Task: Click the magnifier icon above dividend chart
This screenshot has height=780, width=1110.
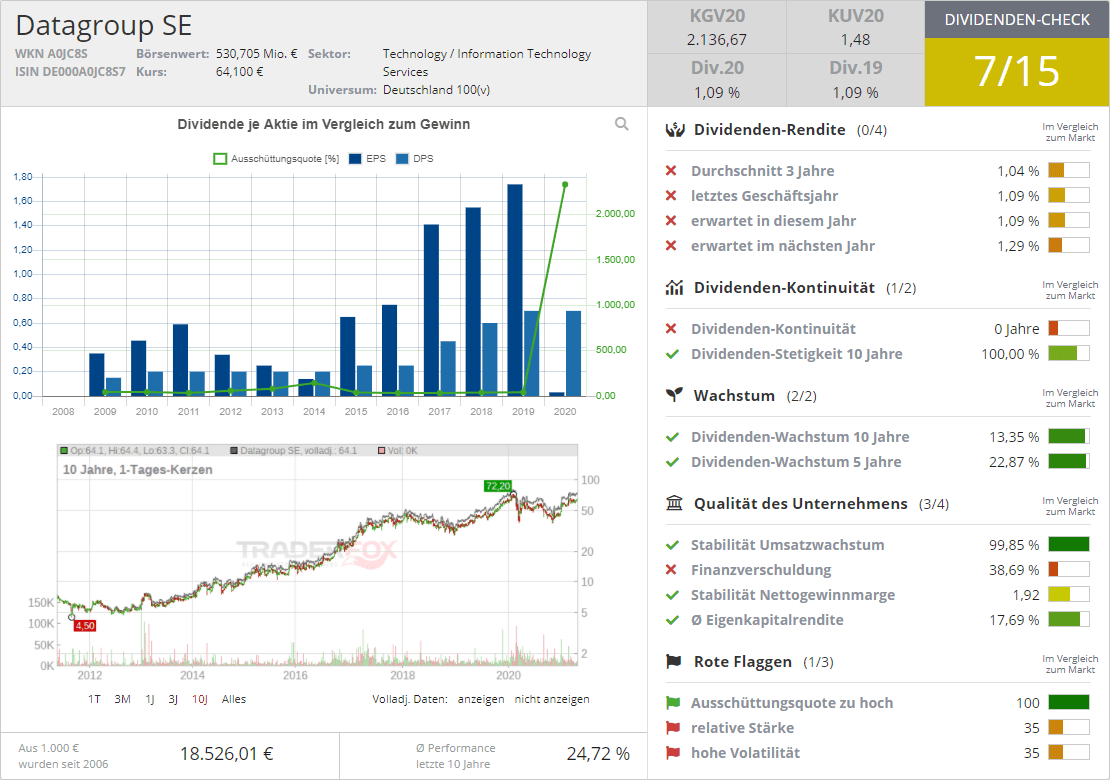Action: 622,124
